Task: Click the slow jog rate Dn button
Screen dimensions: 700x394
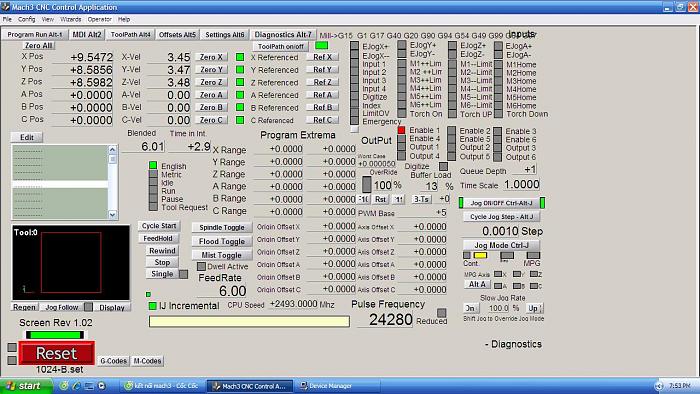Action: [x=471, y=308]
